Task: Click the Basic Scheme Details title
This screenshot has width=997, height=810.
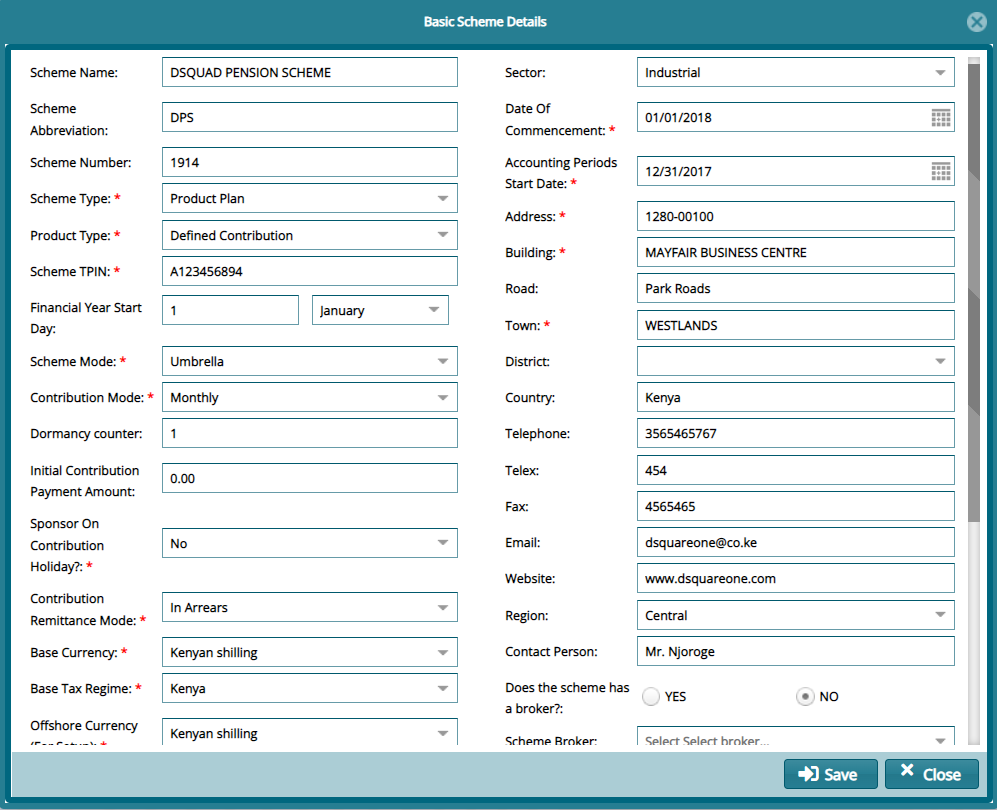Action: pos(485,22)
